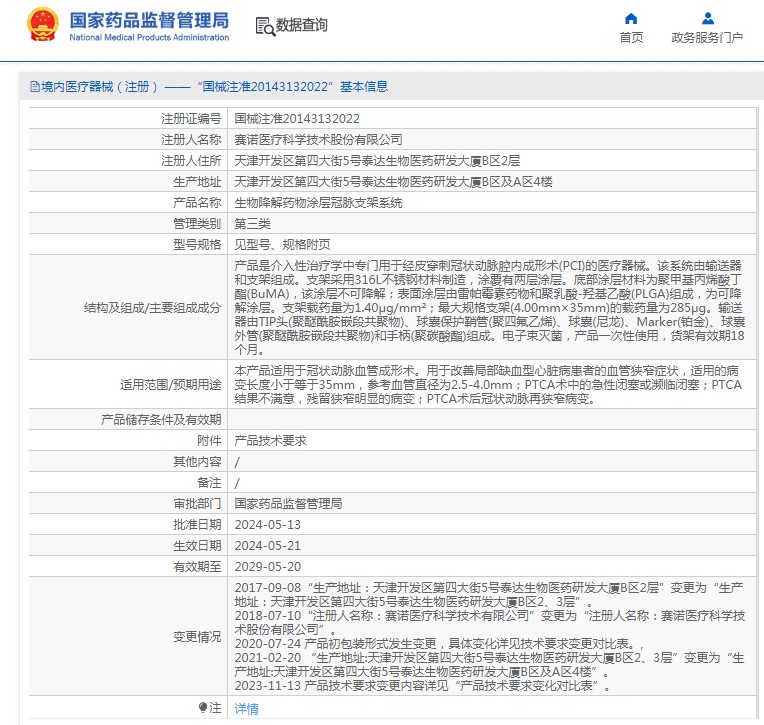Click the 政务服务门户 user icon
This screenshot has height=725, width=764.
tap(707, 19)
